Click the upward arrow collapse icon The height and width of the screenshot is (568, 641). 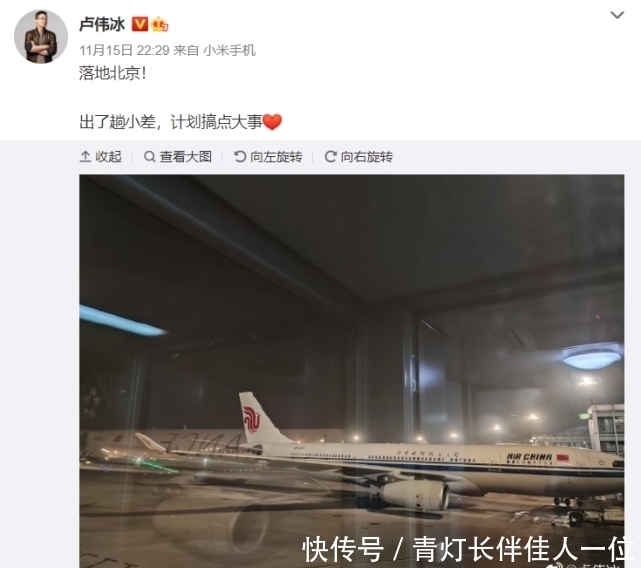click(x=85, y=157)
